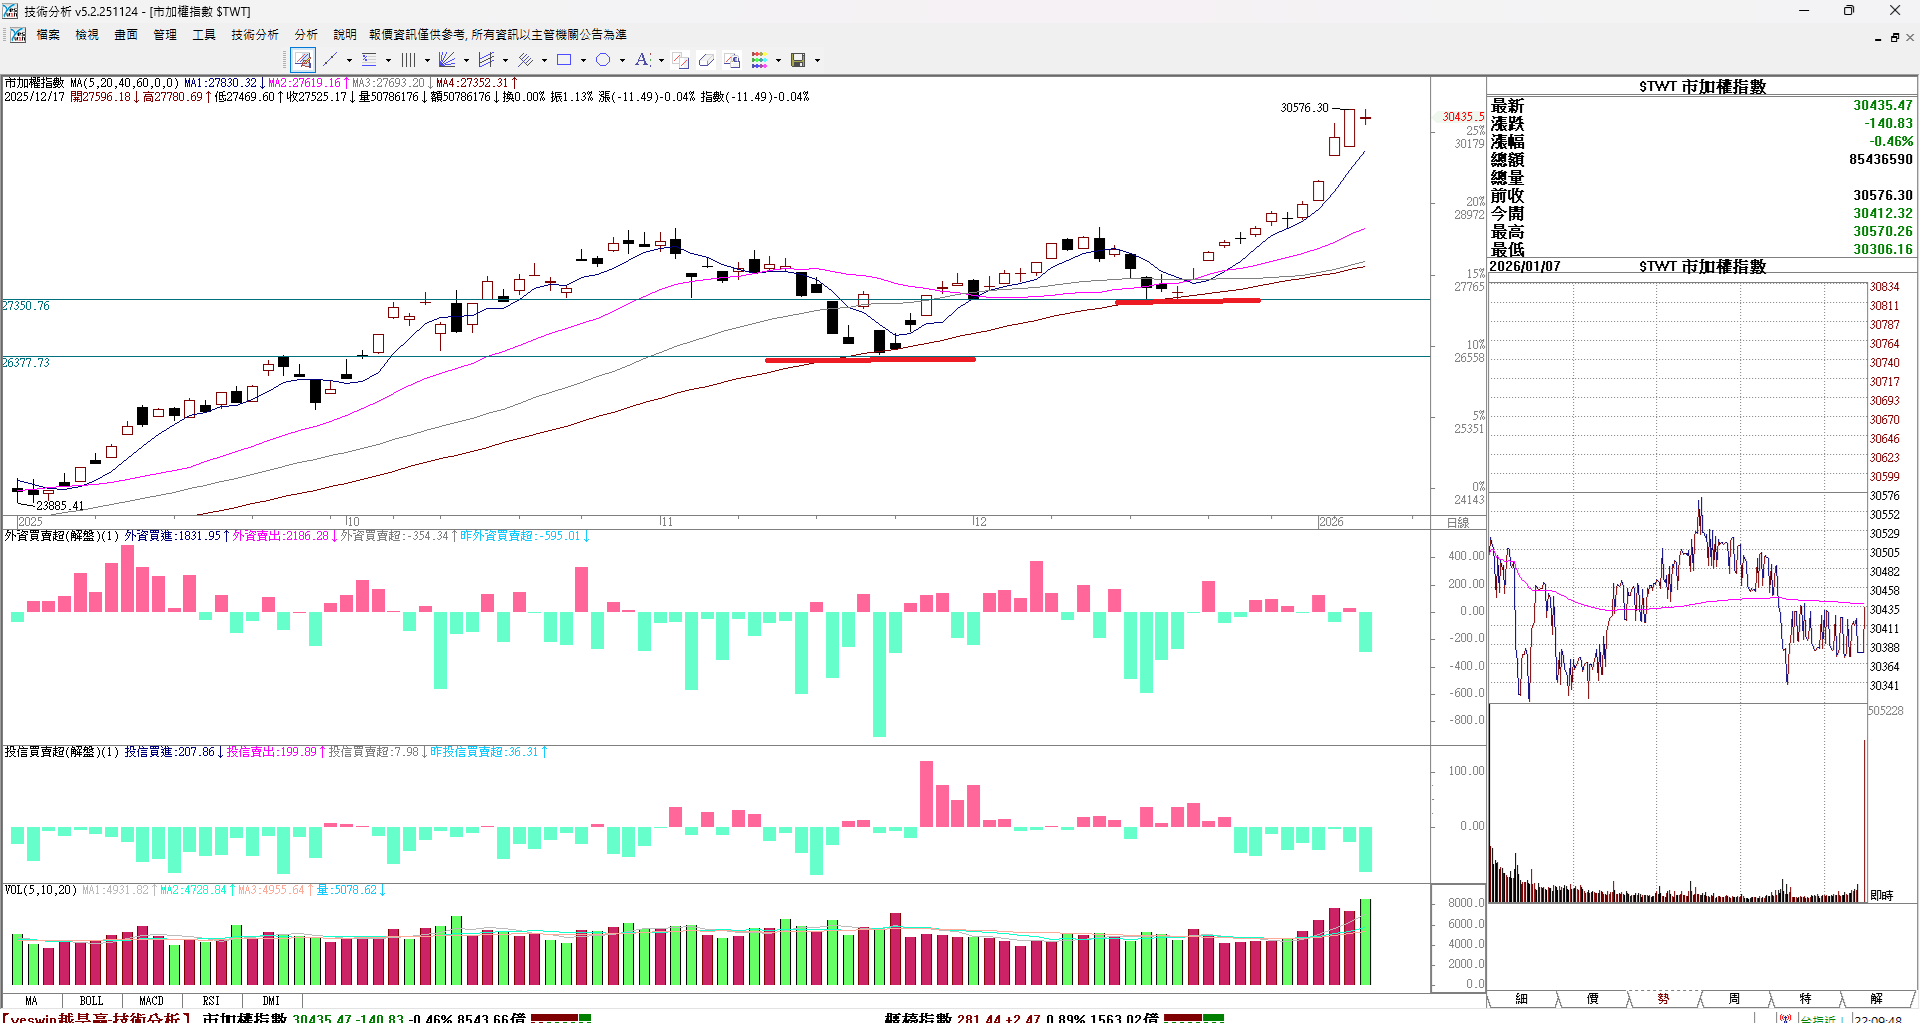Click the 日線 period label
Screen dimensions: 1920x1023
tap(1458, 523)
